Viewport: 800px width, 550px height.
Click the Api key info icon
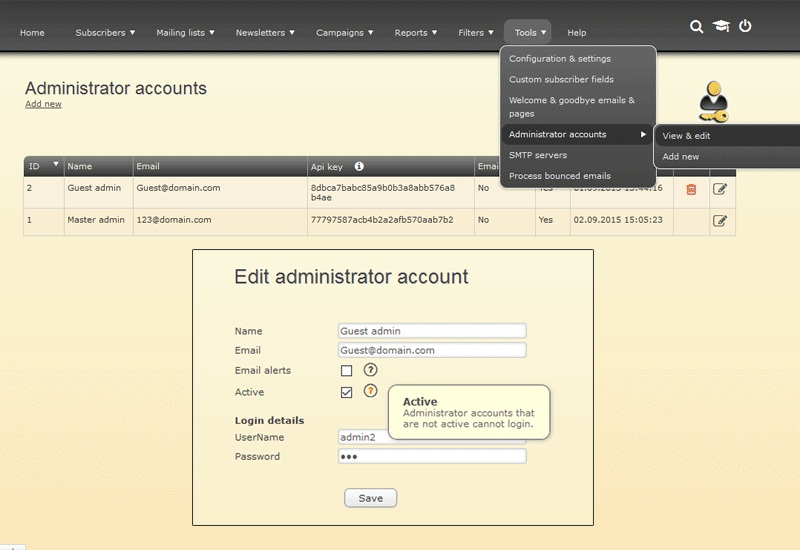coord(359,166)
